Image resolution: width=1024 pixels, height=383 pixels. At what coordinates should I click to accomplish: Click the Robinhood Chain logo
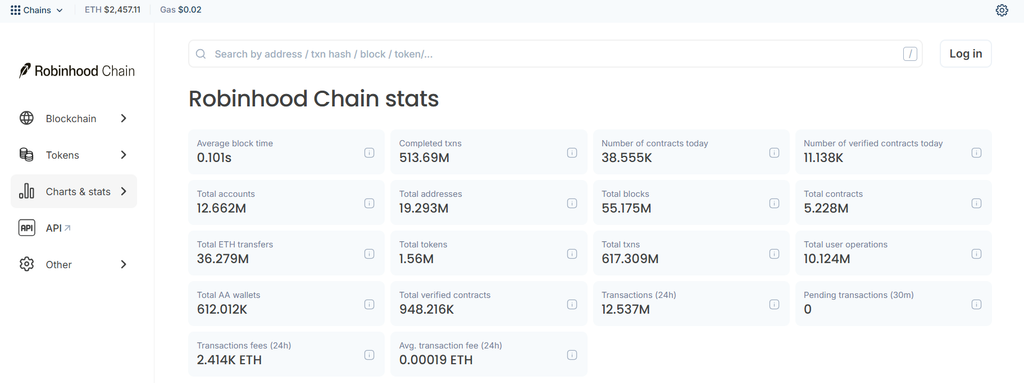(x=76, y=71)
